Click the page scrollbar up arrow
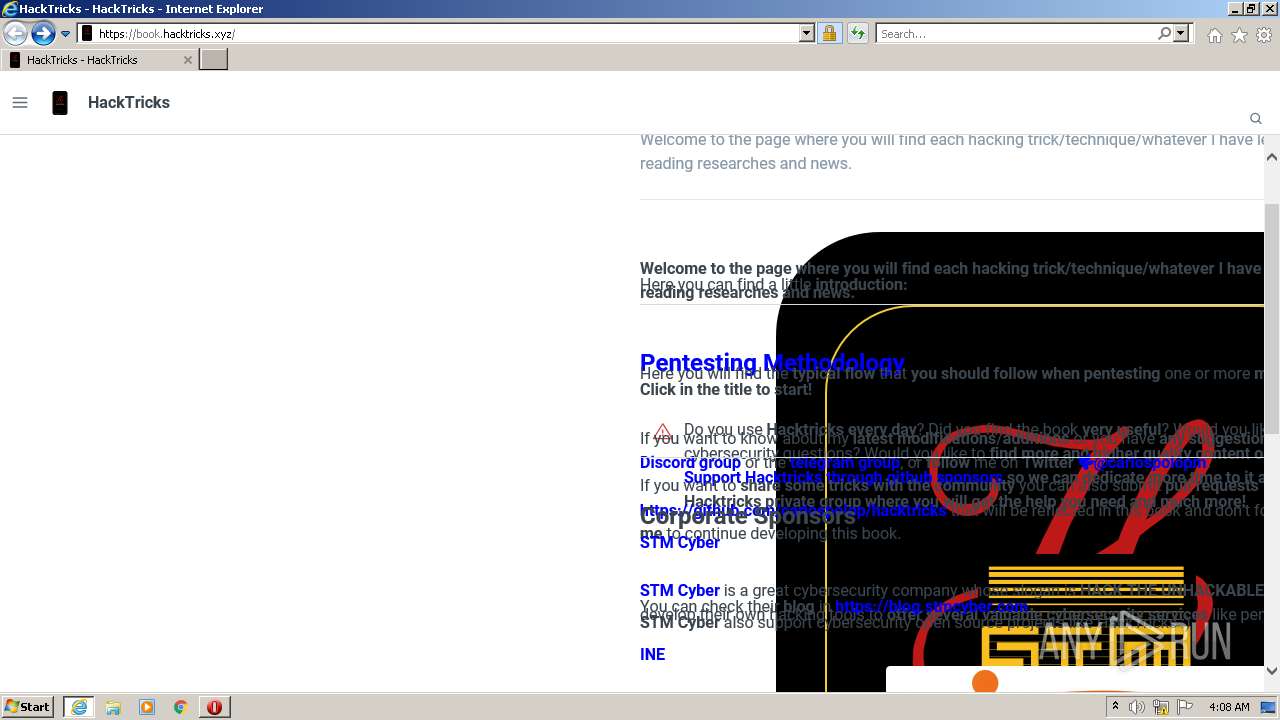 pos(1272,157)
